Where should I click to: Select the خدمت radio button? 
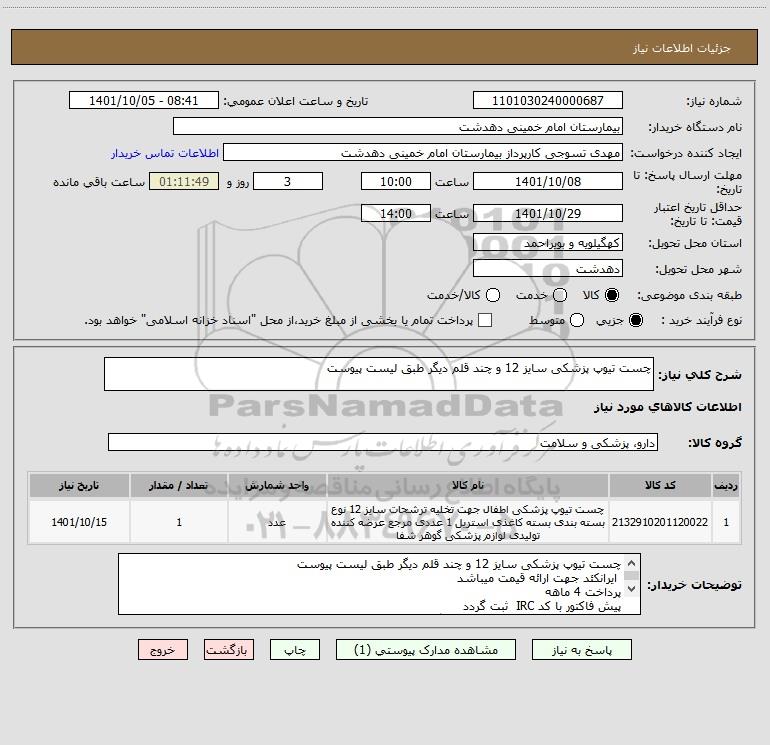point(560,295)
